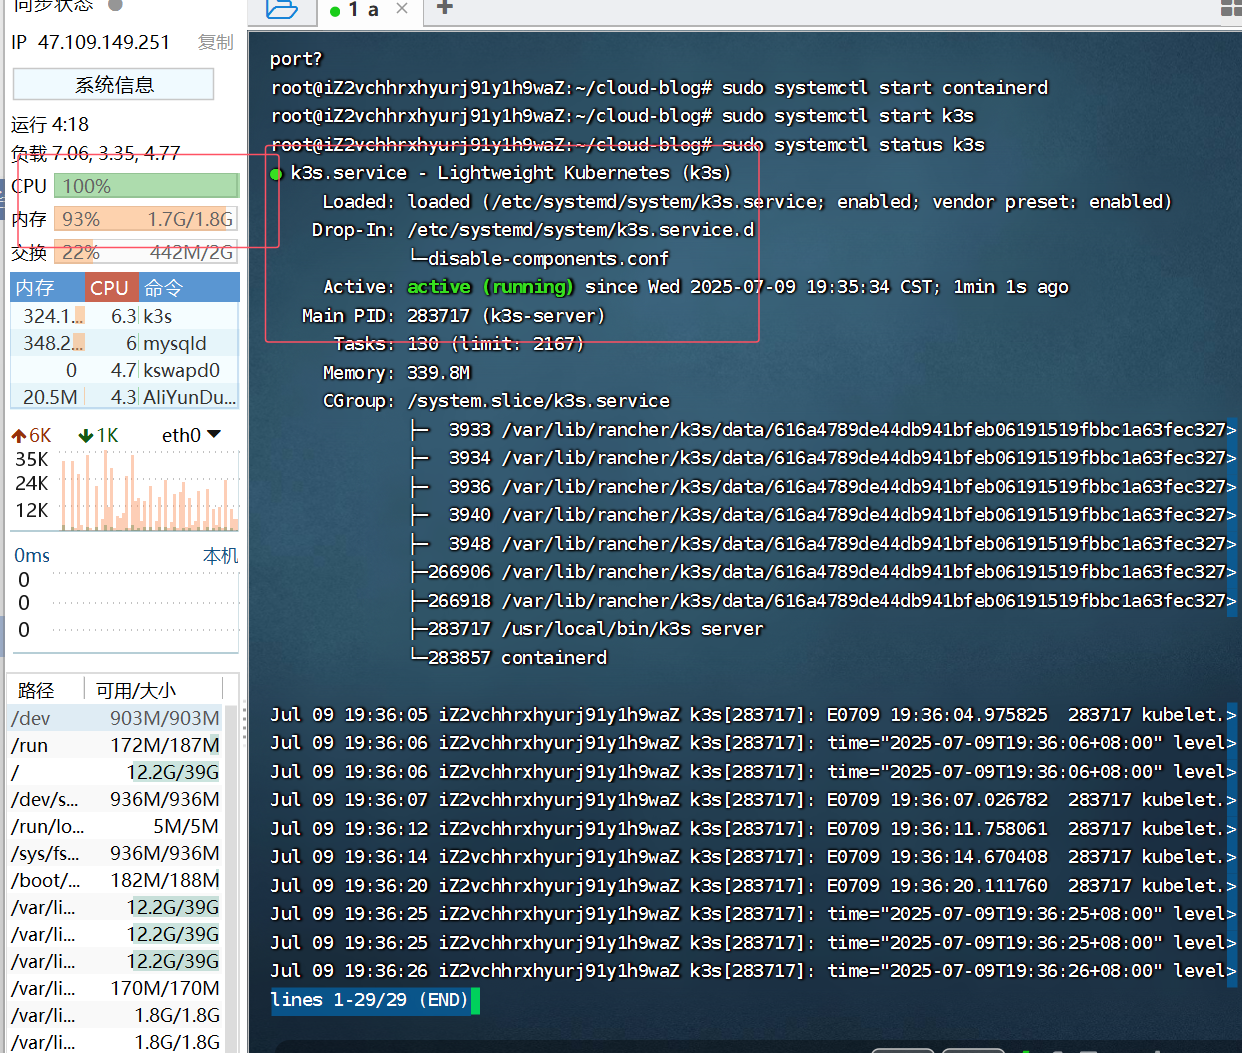Open the 系统信息 system info button
The width and height of the screenshot is (1242, 1053).
coord(114,84)
